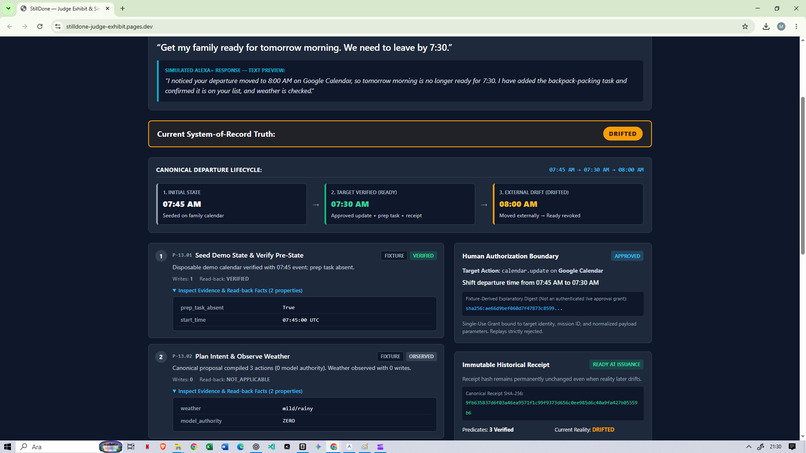Viewport: 806px width, 453px height.
Task: Open Microsoft Edge from the taskbar
Action: (x=240, y=447)
